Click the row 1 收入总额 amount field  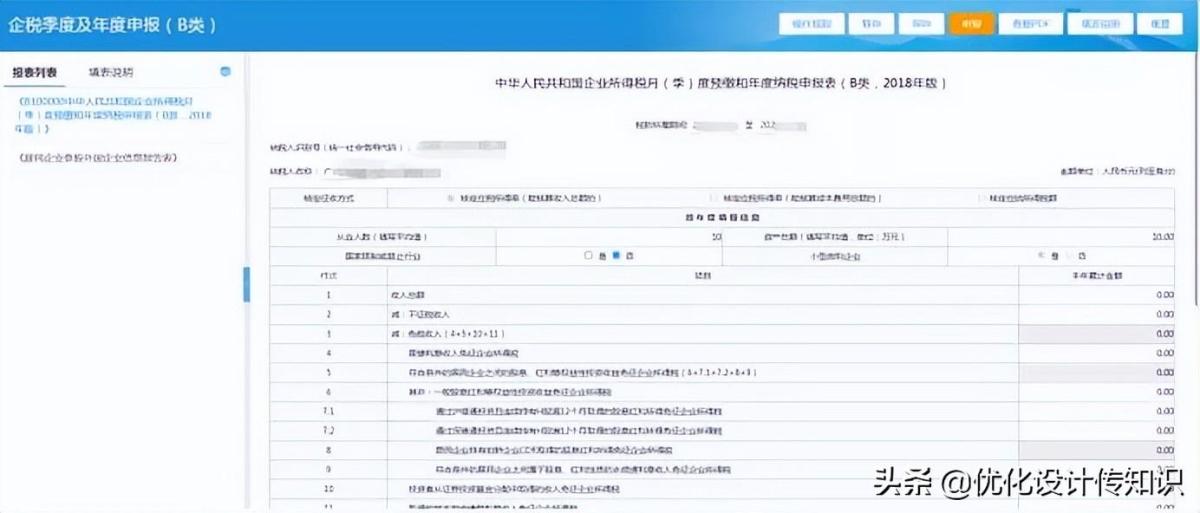coord(1096,295)
